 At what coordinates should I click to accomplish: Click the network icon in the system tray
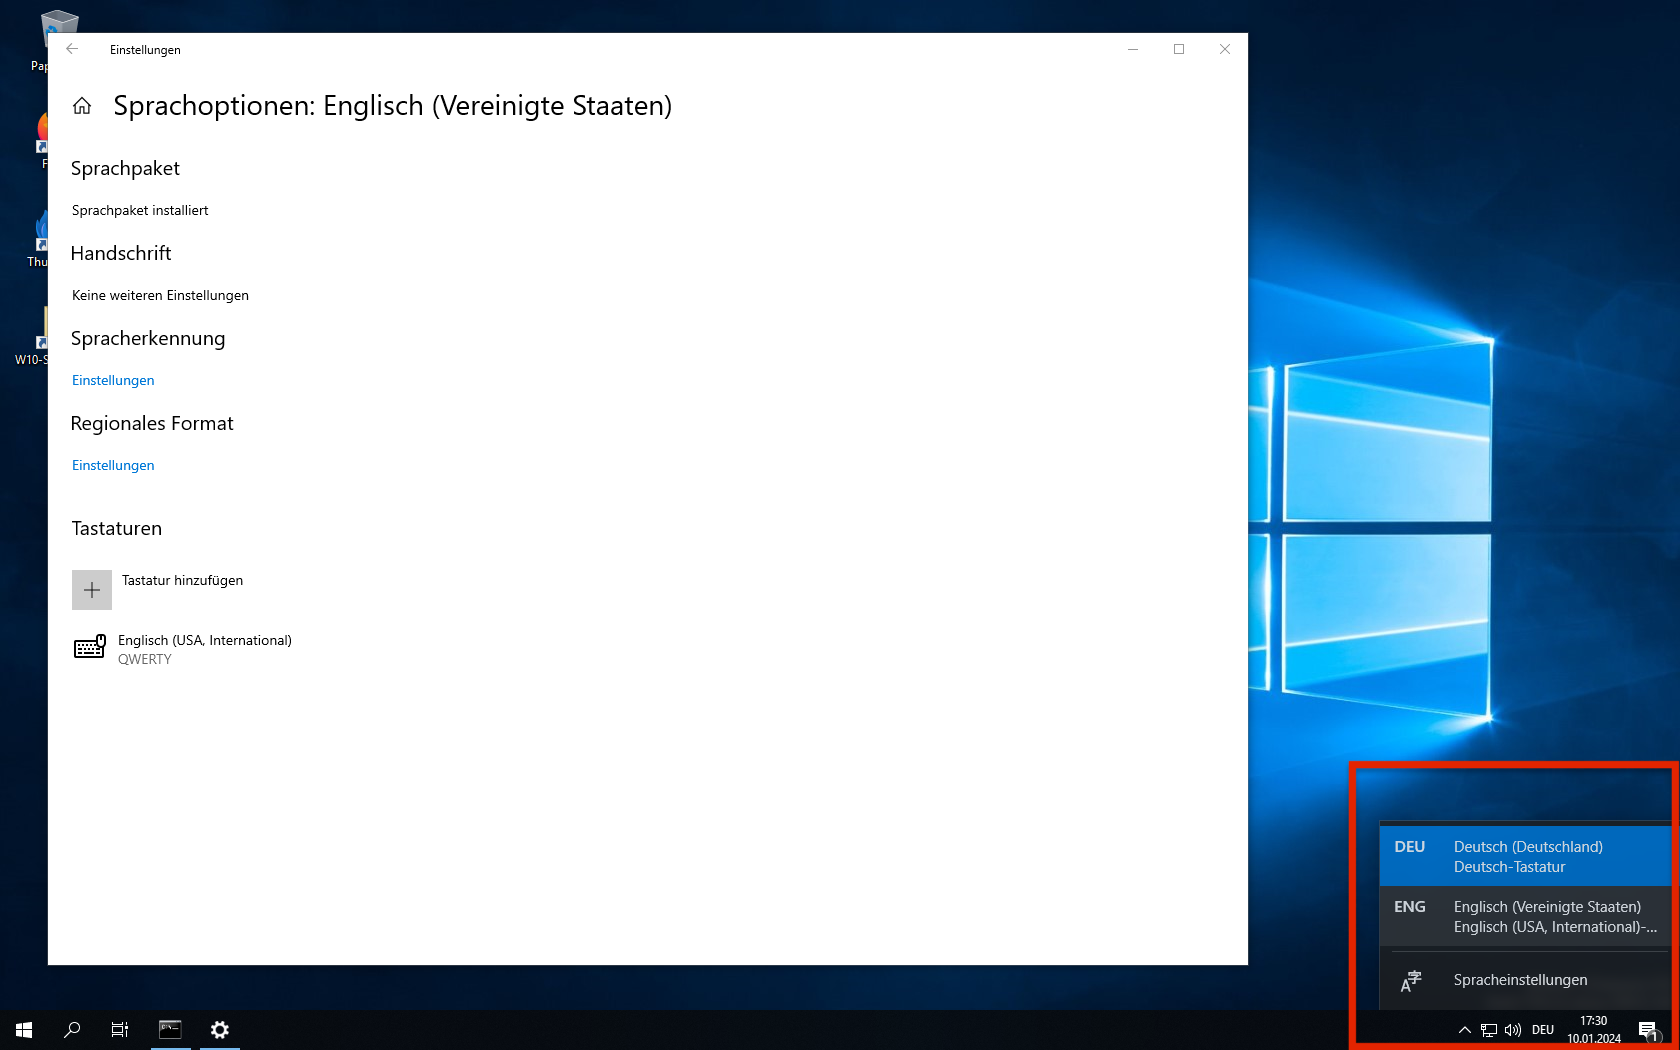pos(1489,1030)
